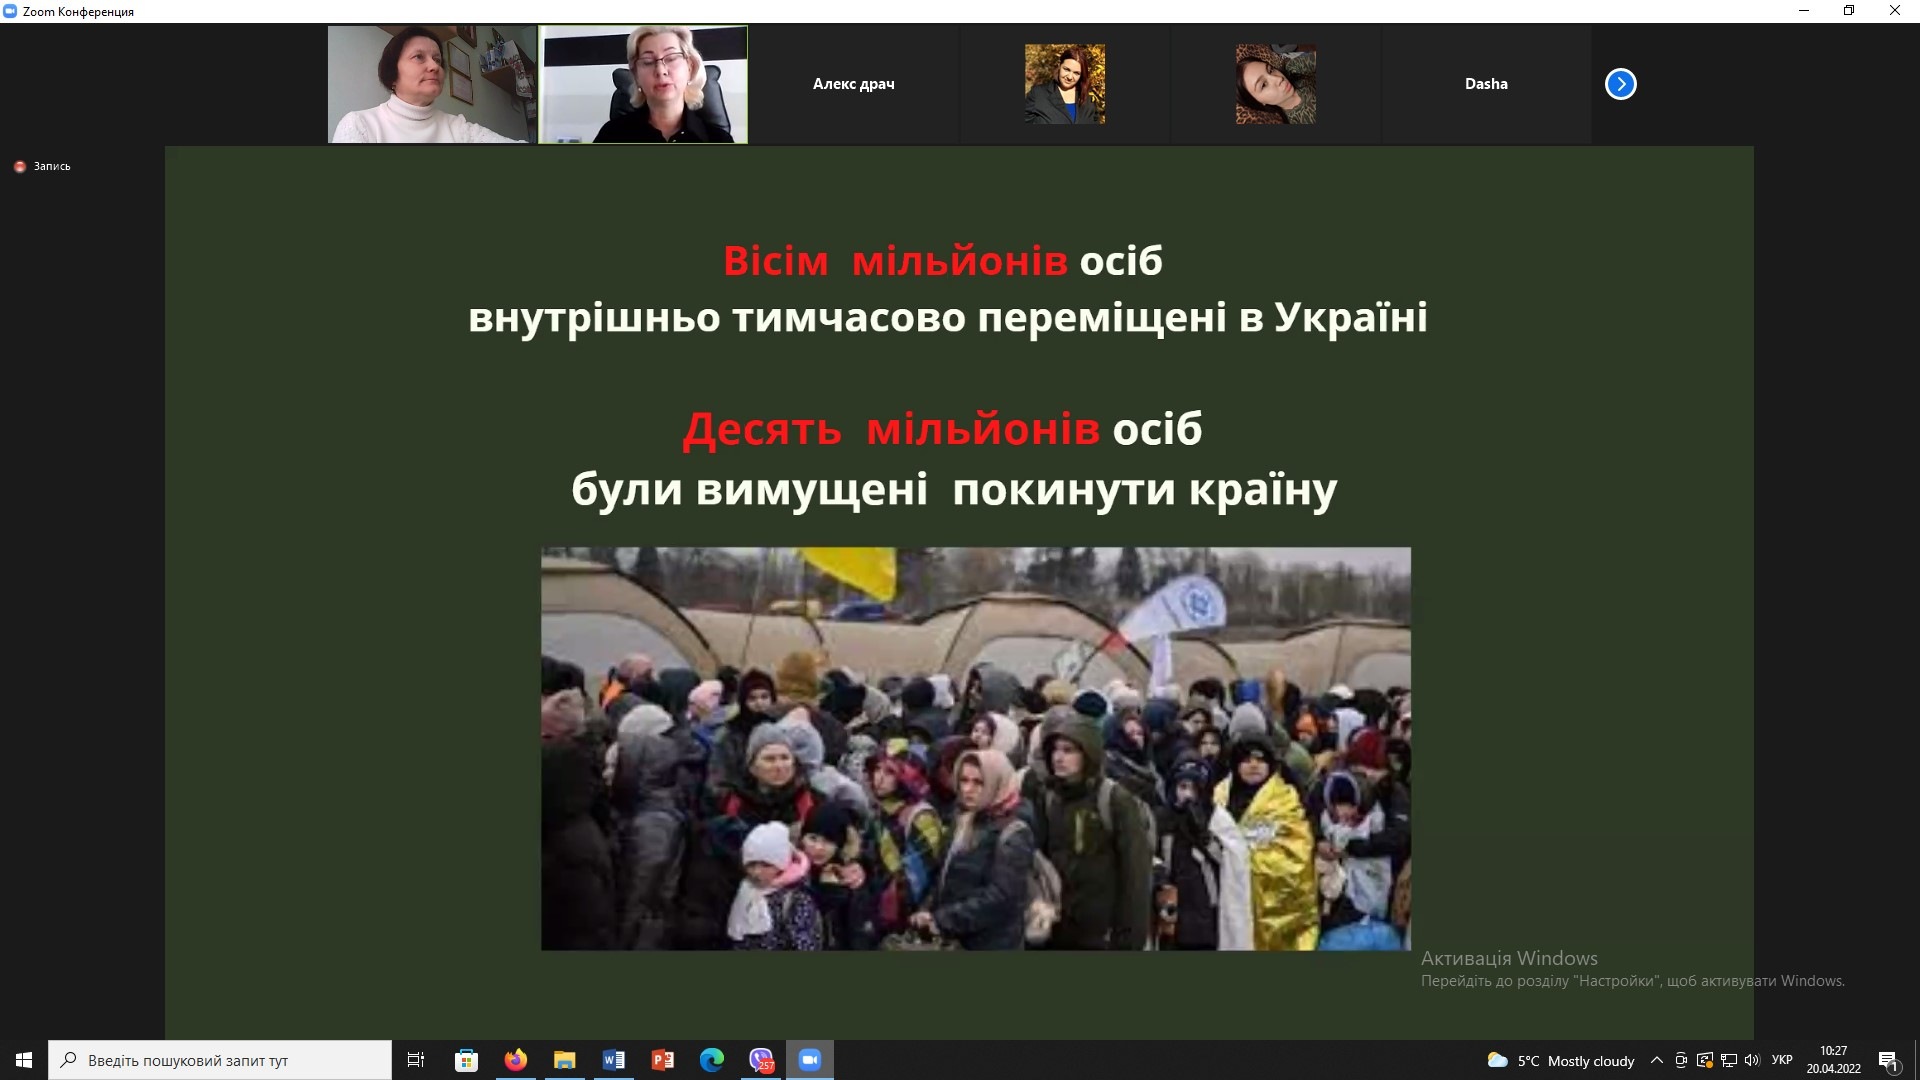Switch to Word in the taskbar

[x=614, y=1060]
